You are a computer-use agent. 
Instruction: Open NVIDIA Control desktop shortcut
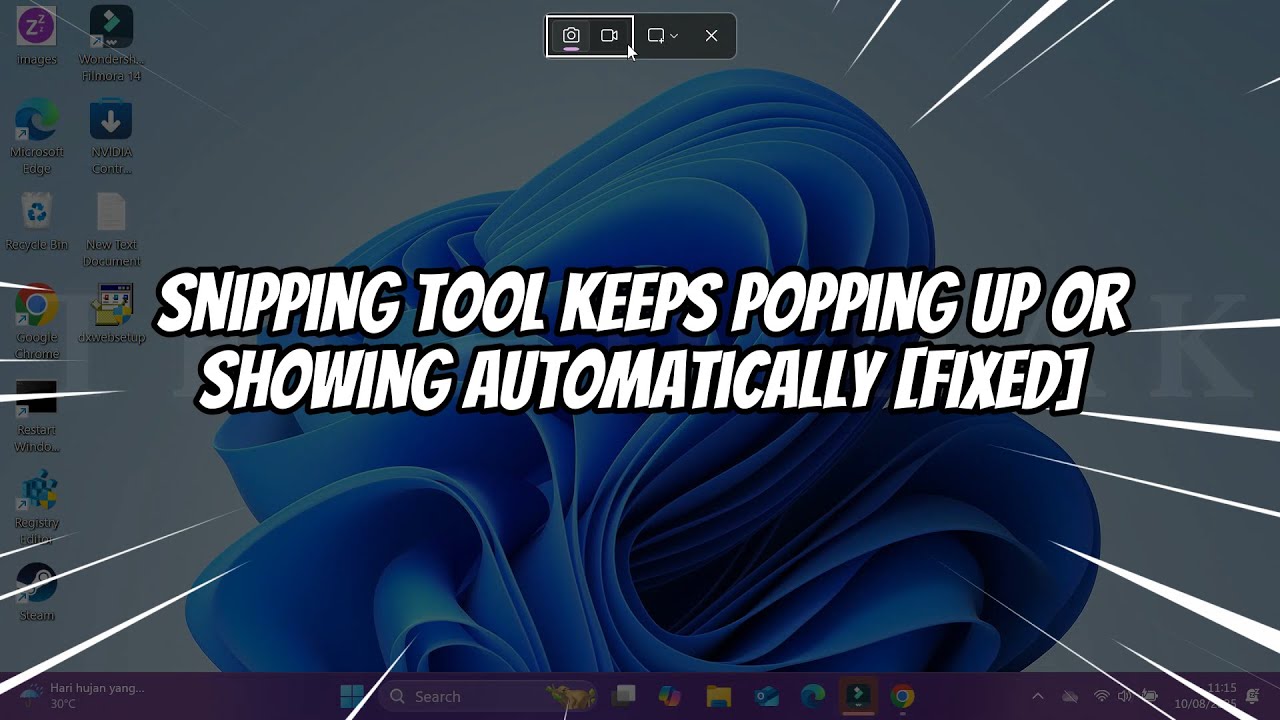(x=111, y=137)
